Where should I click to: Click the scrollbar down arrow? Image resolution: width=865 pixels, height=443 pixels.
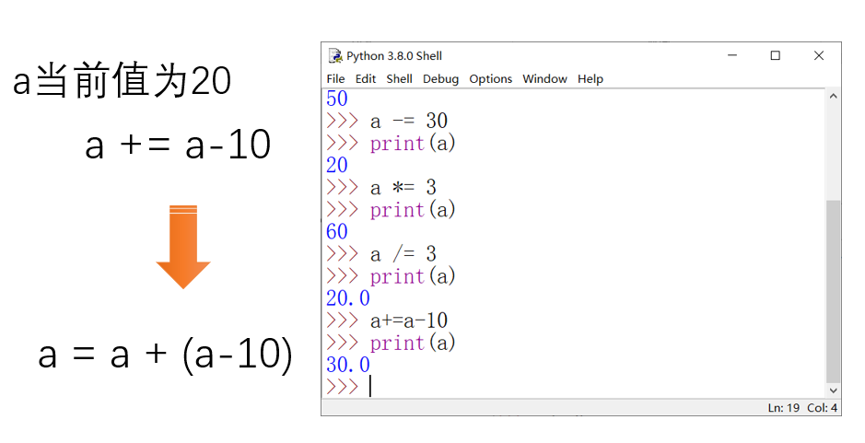pos(833,391)
